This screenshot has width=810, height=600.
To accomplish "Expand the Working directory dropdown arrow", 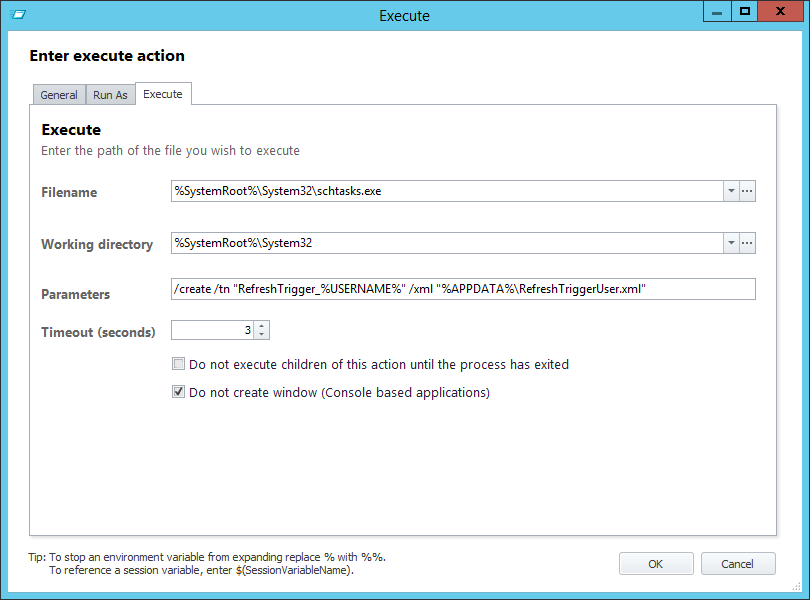I will 730,243.
